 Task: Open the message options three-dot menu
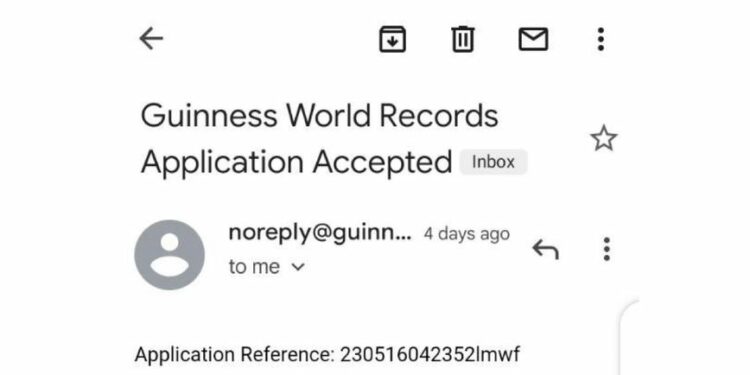click(606, 249)
